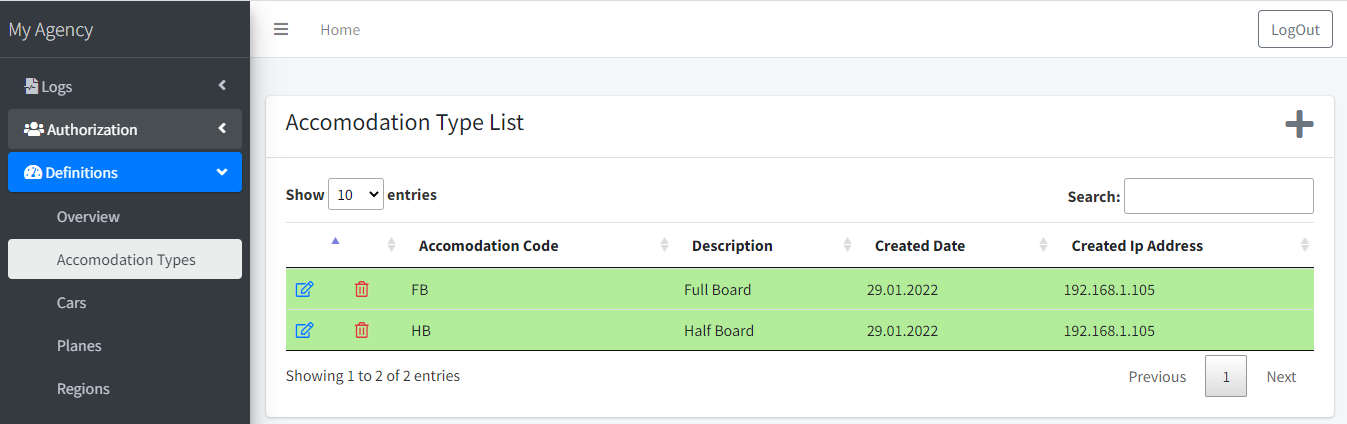This screenshot has height=424, width=1347.
Task: Focus the Search input field
Action: pos(1219,196)
